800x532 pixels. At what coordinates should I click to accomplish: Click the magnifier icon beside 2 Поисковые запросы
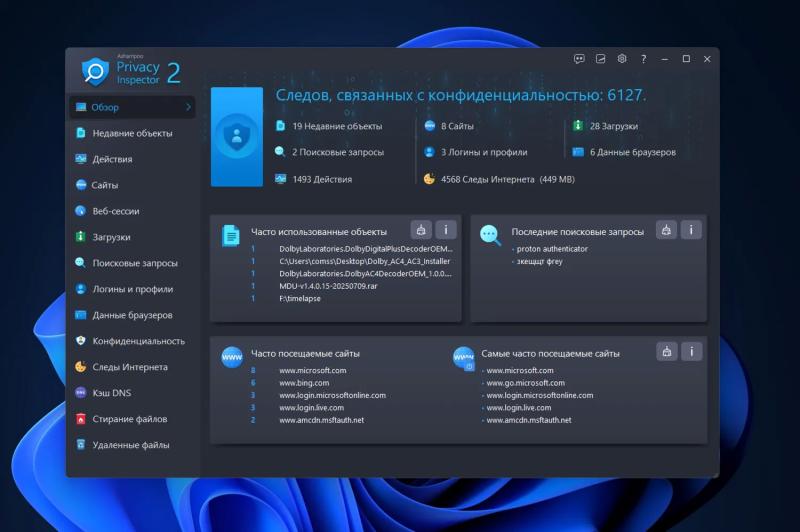tap(280, 151)
